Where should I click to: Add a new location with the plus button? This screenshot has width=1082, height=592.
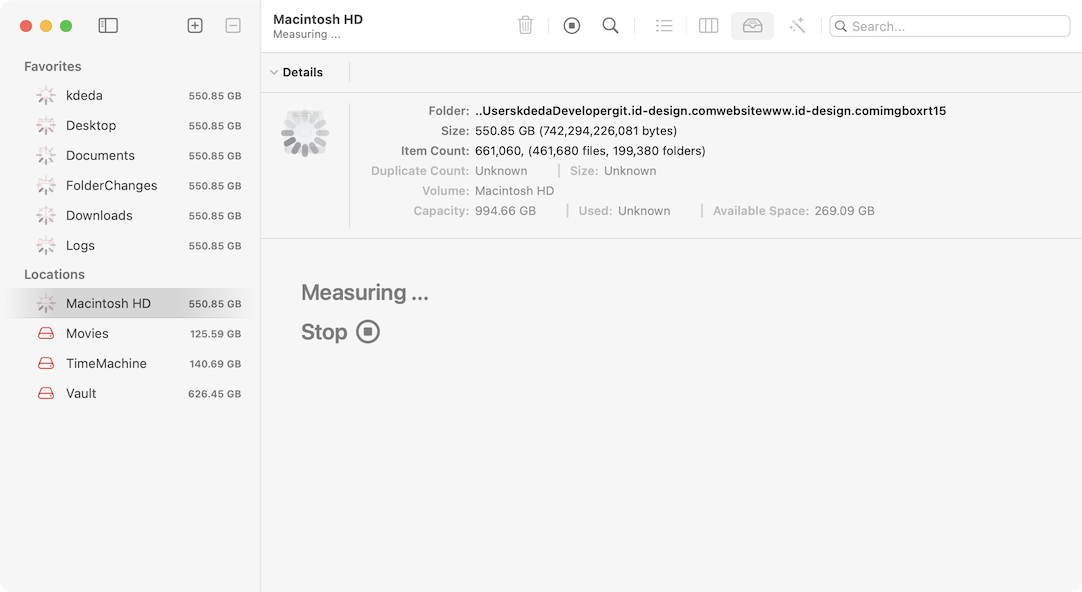pos(195,25)
